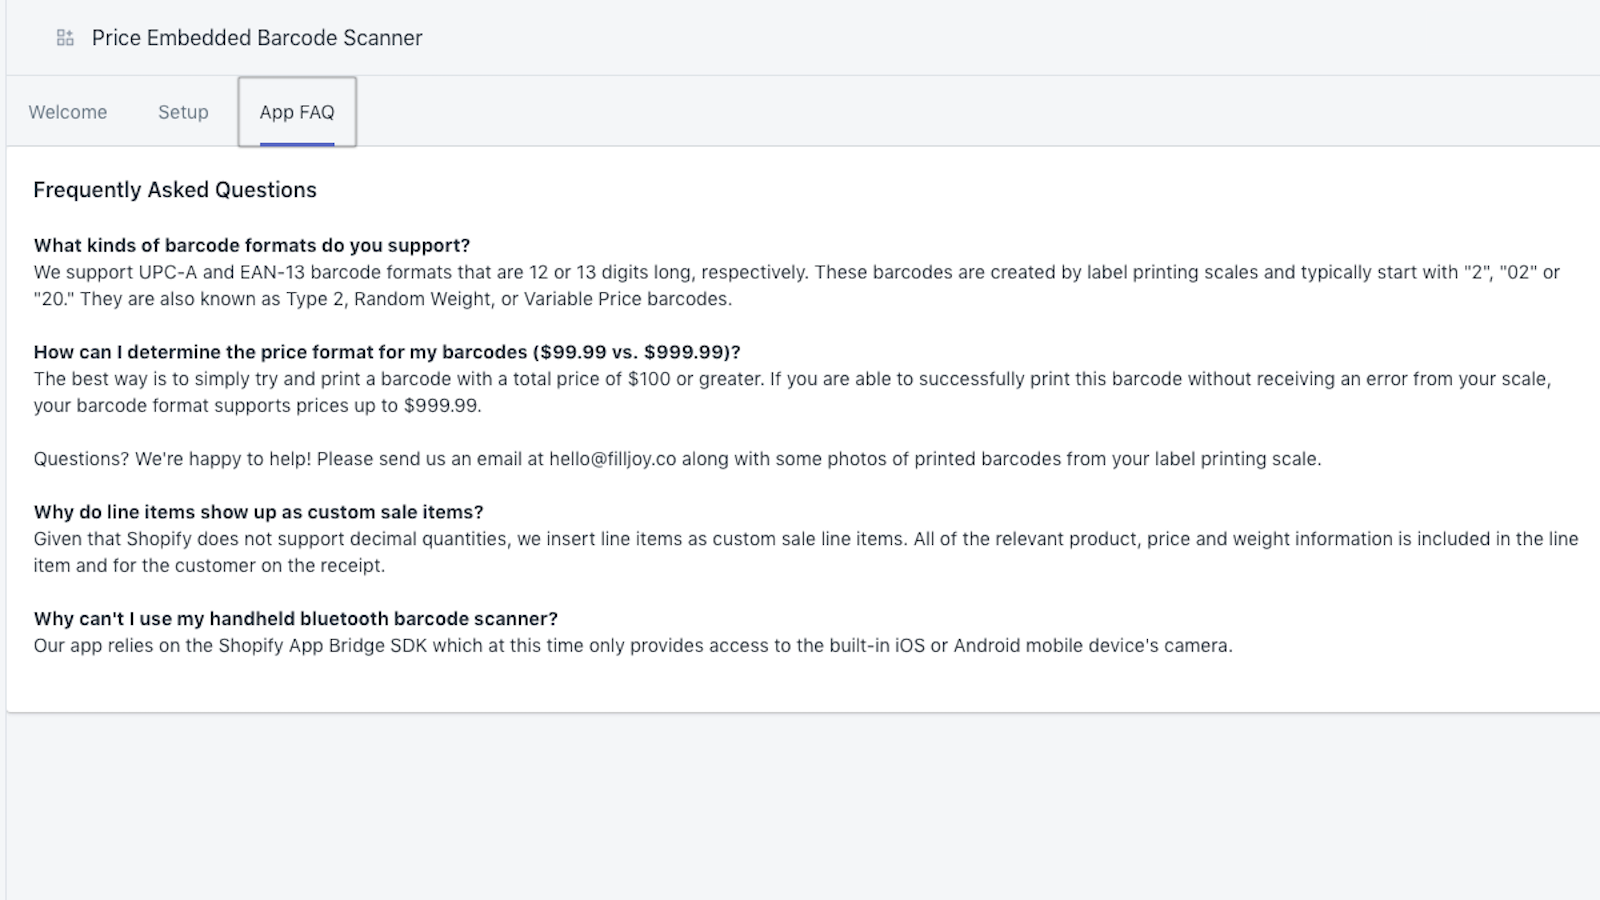Click the price format determination question

[387, 352]
